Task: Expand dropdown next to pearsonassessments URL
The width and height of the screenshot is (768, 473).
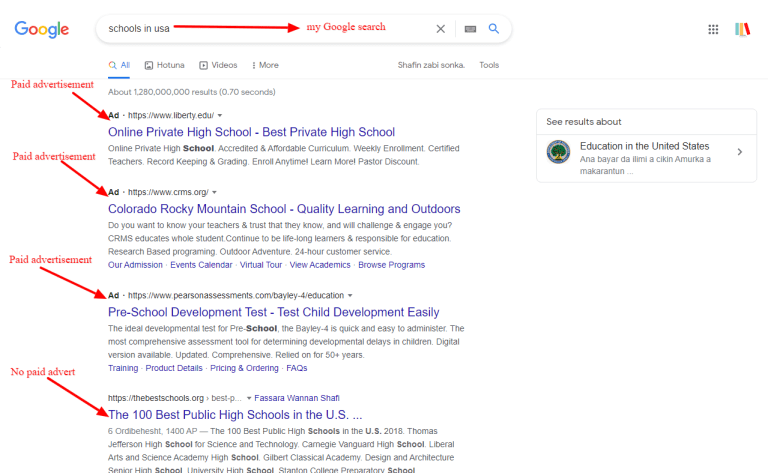Action: click(350, 296)
